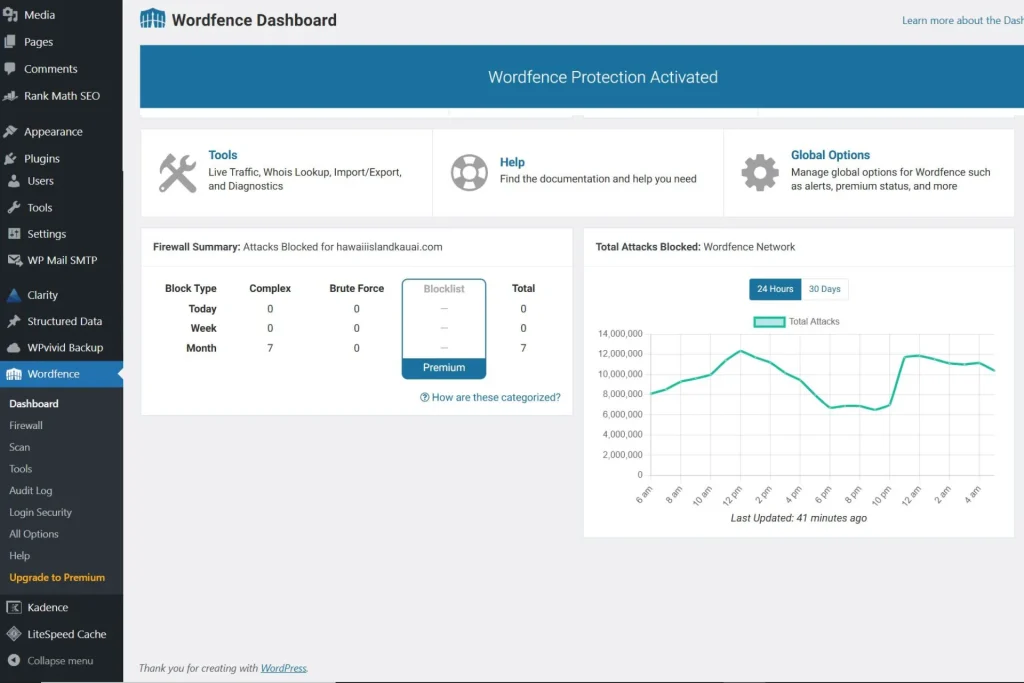Switch chart to 30 Days view
This screenshot has width=1024, height=683.
(x=824, y=289)
